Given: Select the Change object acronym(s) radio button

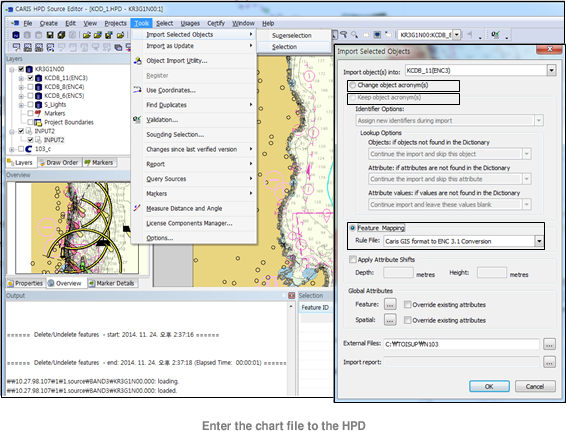Looking at the screenshot, I should (x=353, y=85).
